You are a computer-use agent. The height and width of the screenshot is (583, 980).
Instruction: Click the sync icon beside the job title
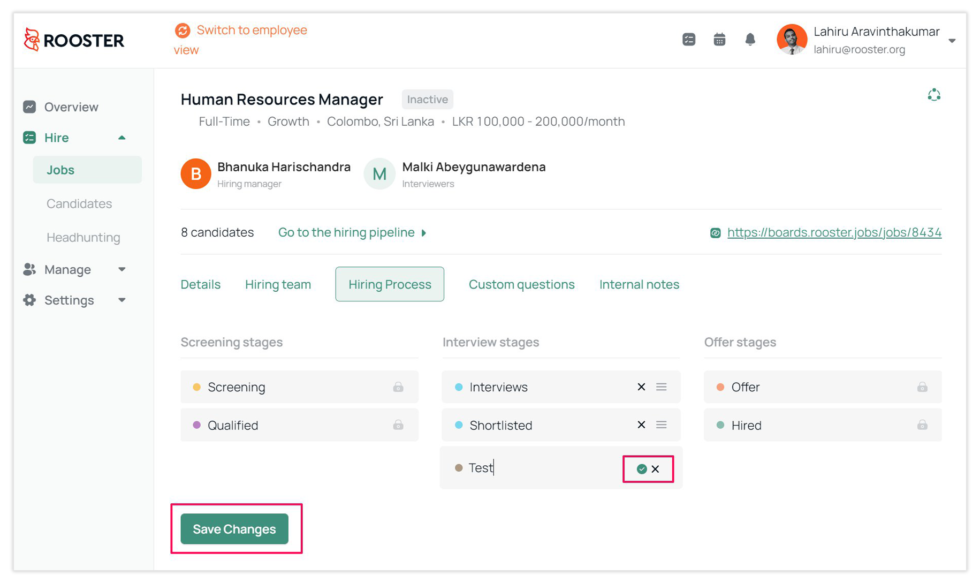[x=934, y=93]
